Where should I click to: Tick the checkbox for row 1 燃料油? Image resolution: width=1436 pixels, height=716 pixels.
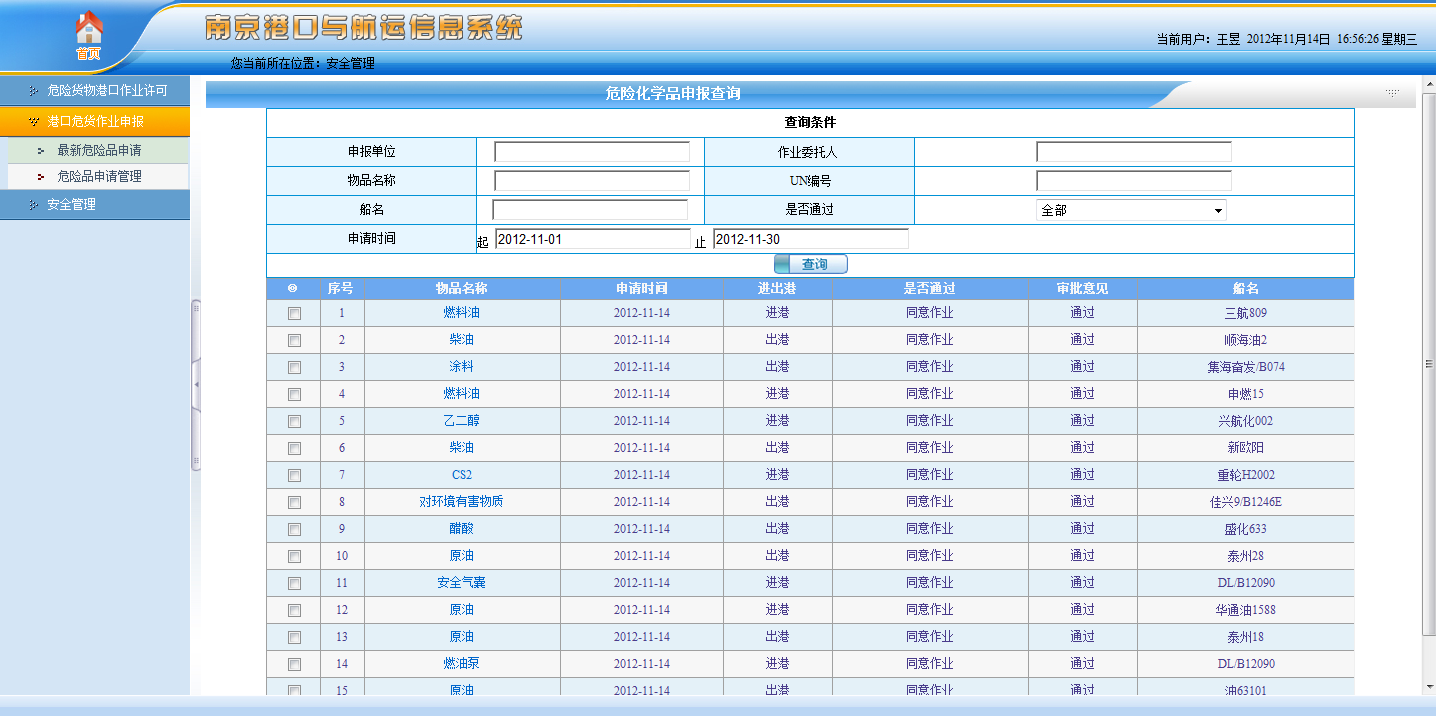point(294,313)
